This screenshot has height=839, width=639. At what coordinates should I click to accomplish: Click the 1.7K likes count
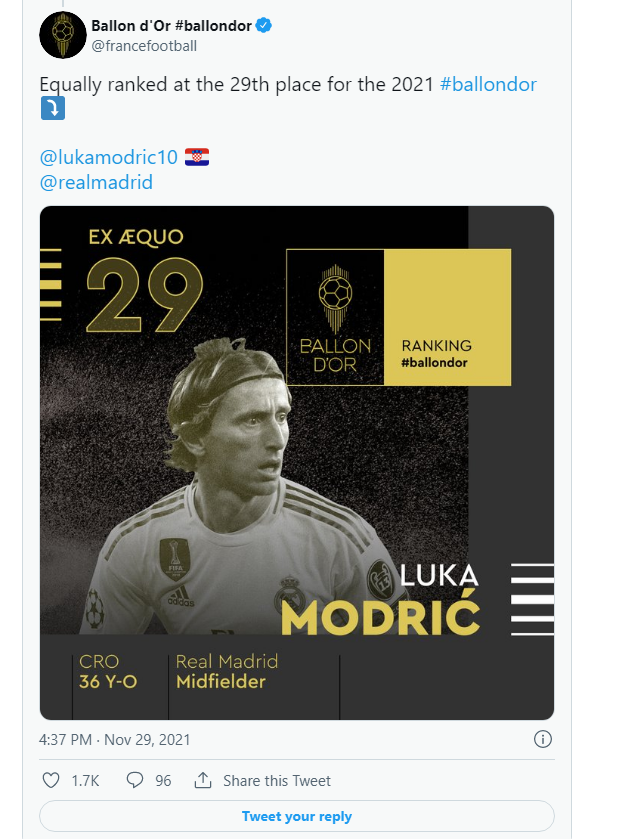(x=86, y=781)
